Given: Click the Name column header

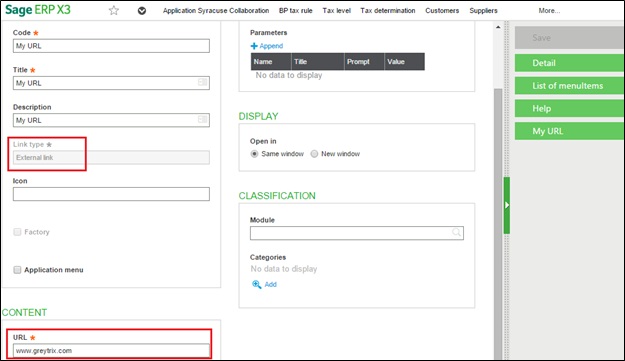Looking at the screenshot, I should (271, 62).
